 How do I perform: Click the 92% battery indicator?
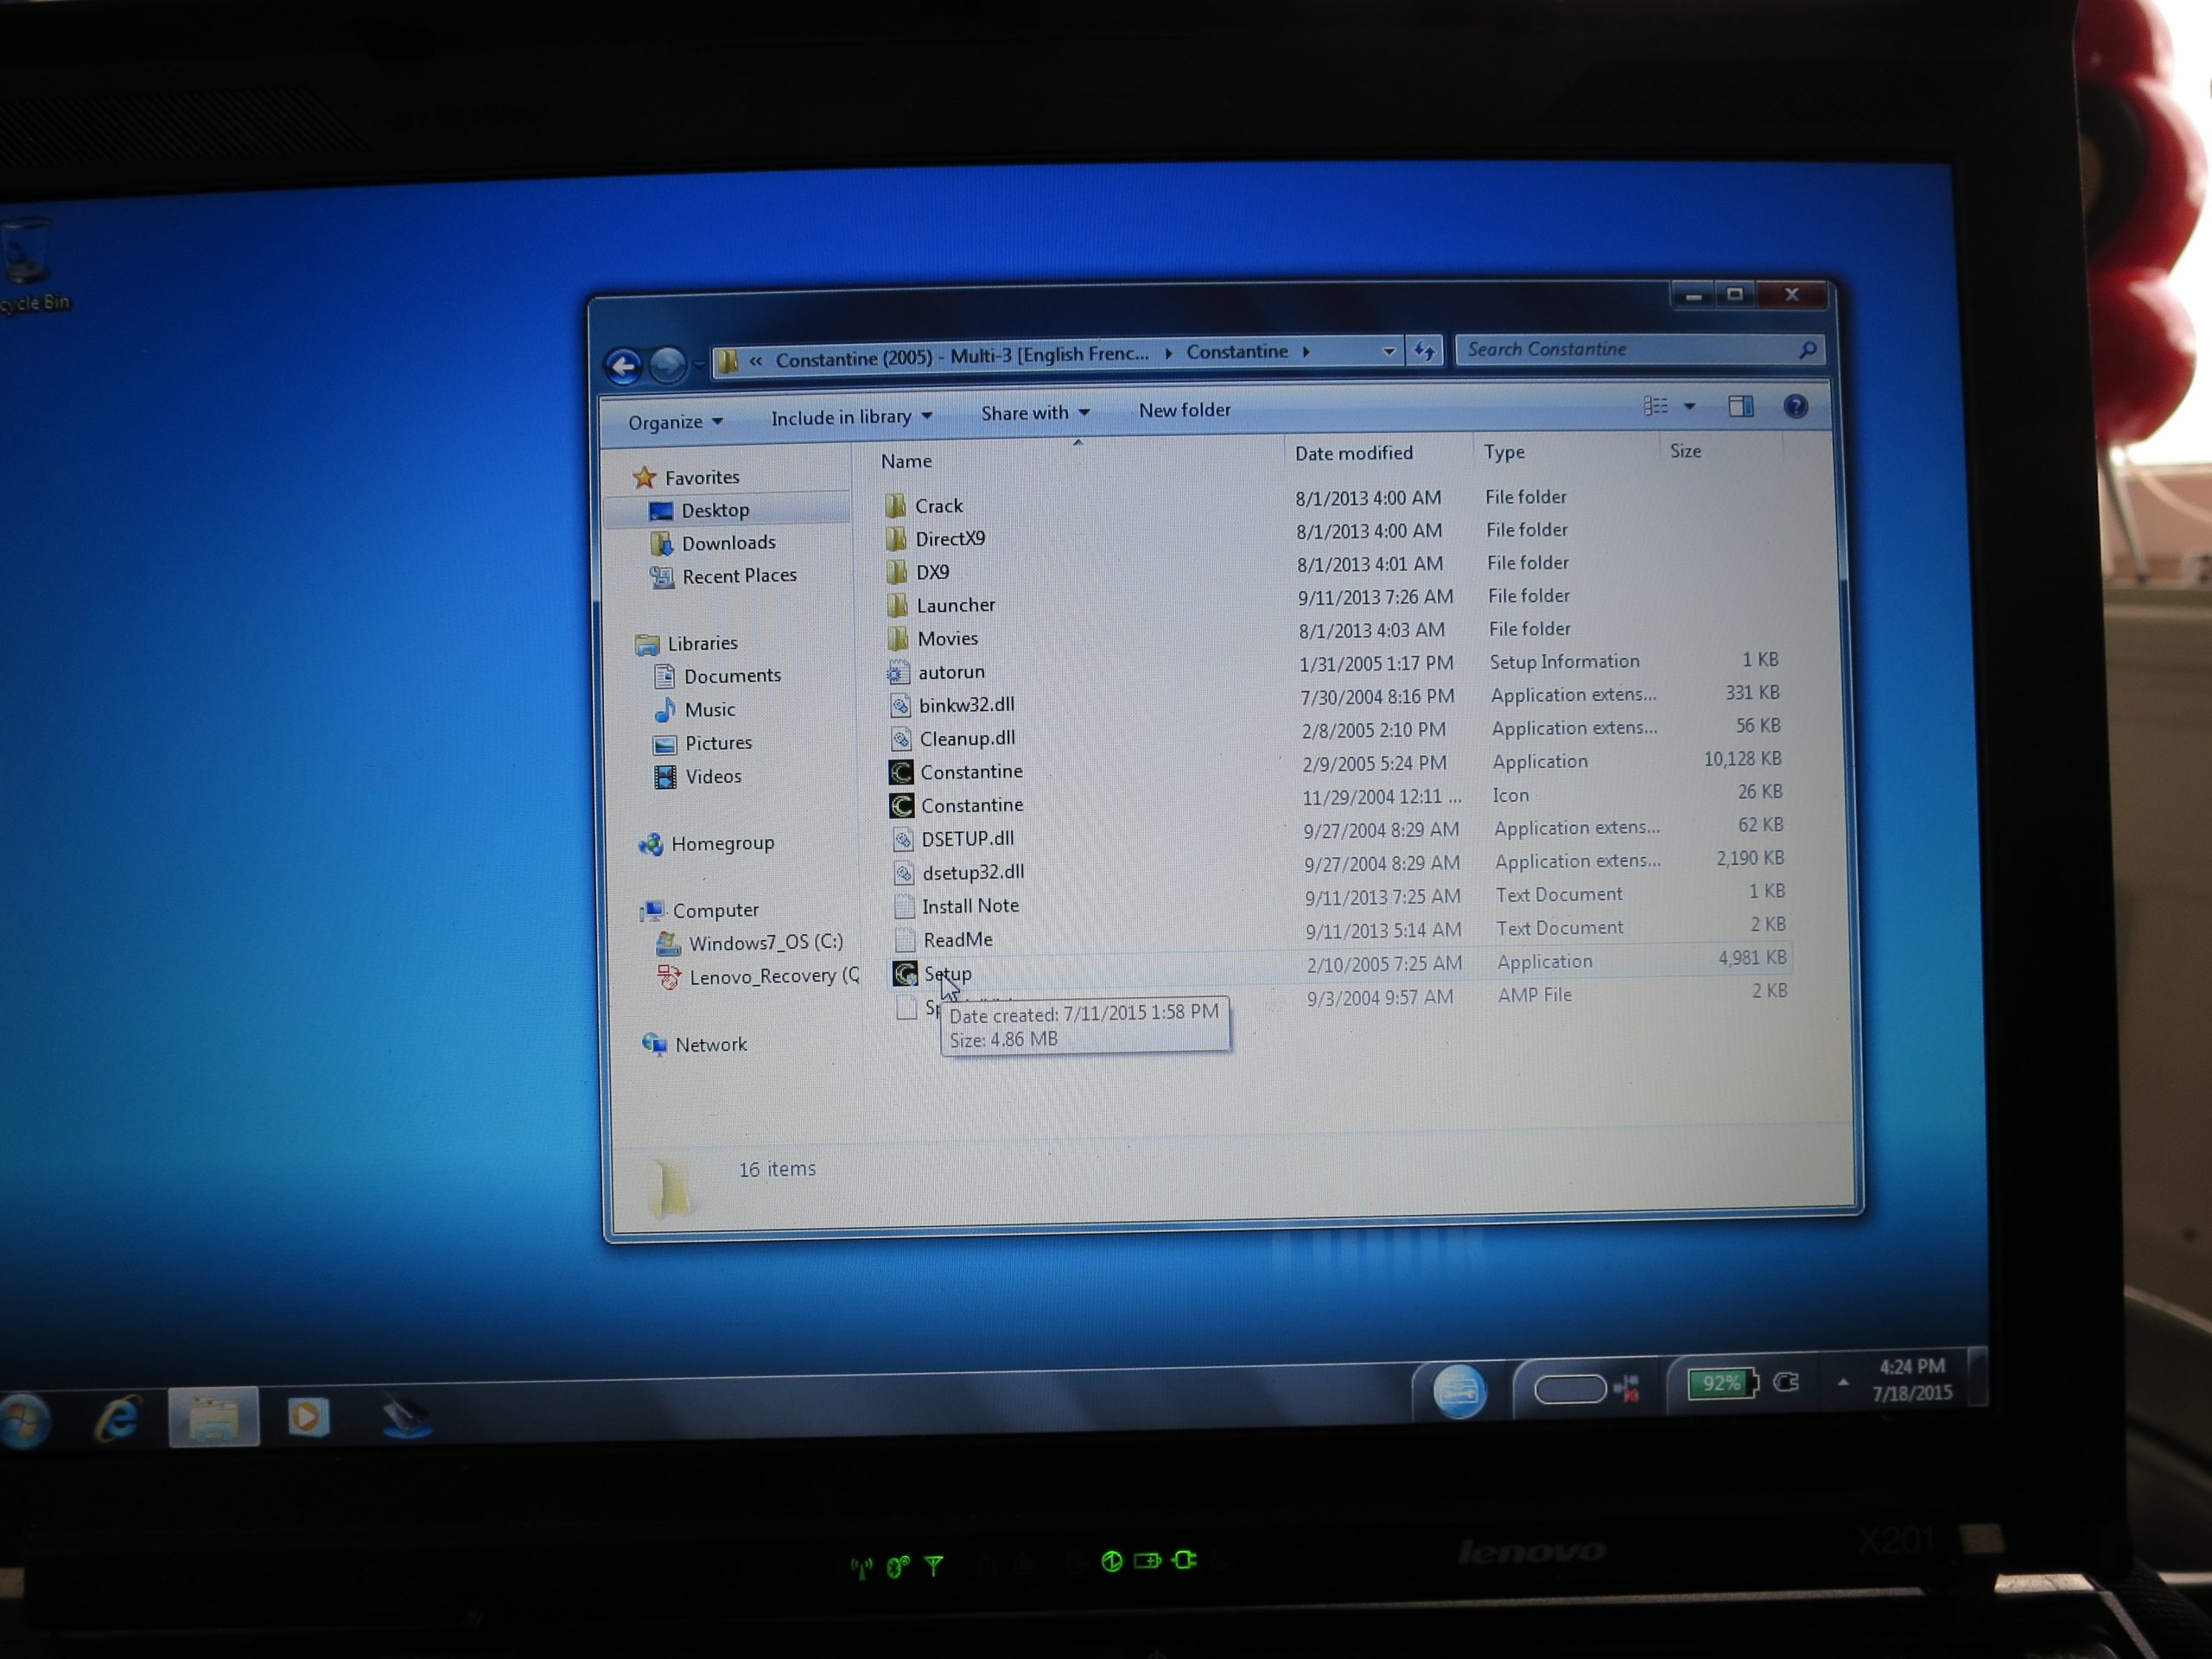coord(1721,1383)
